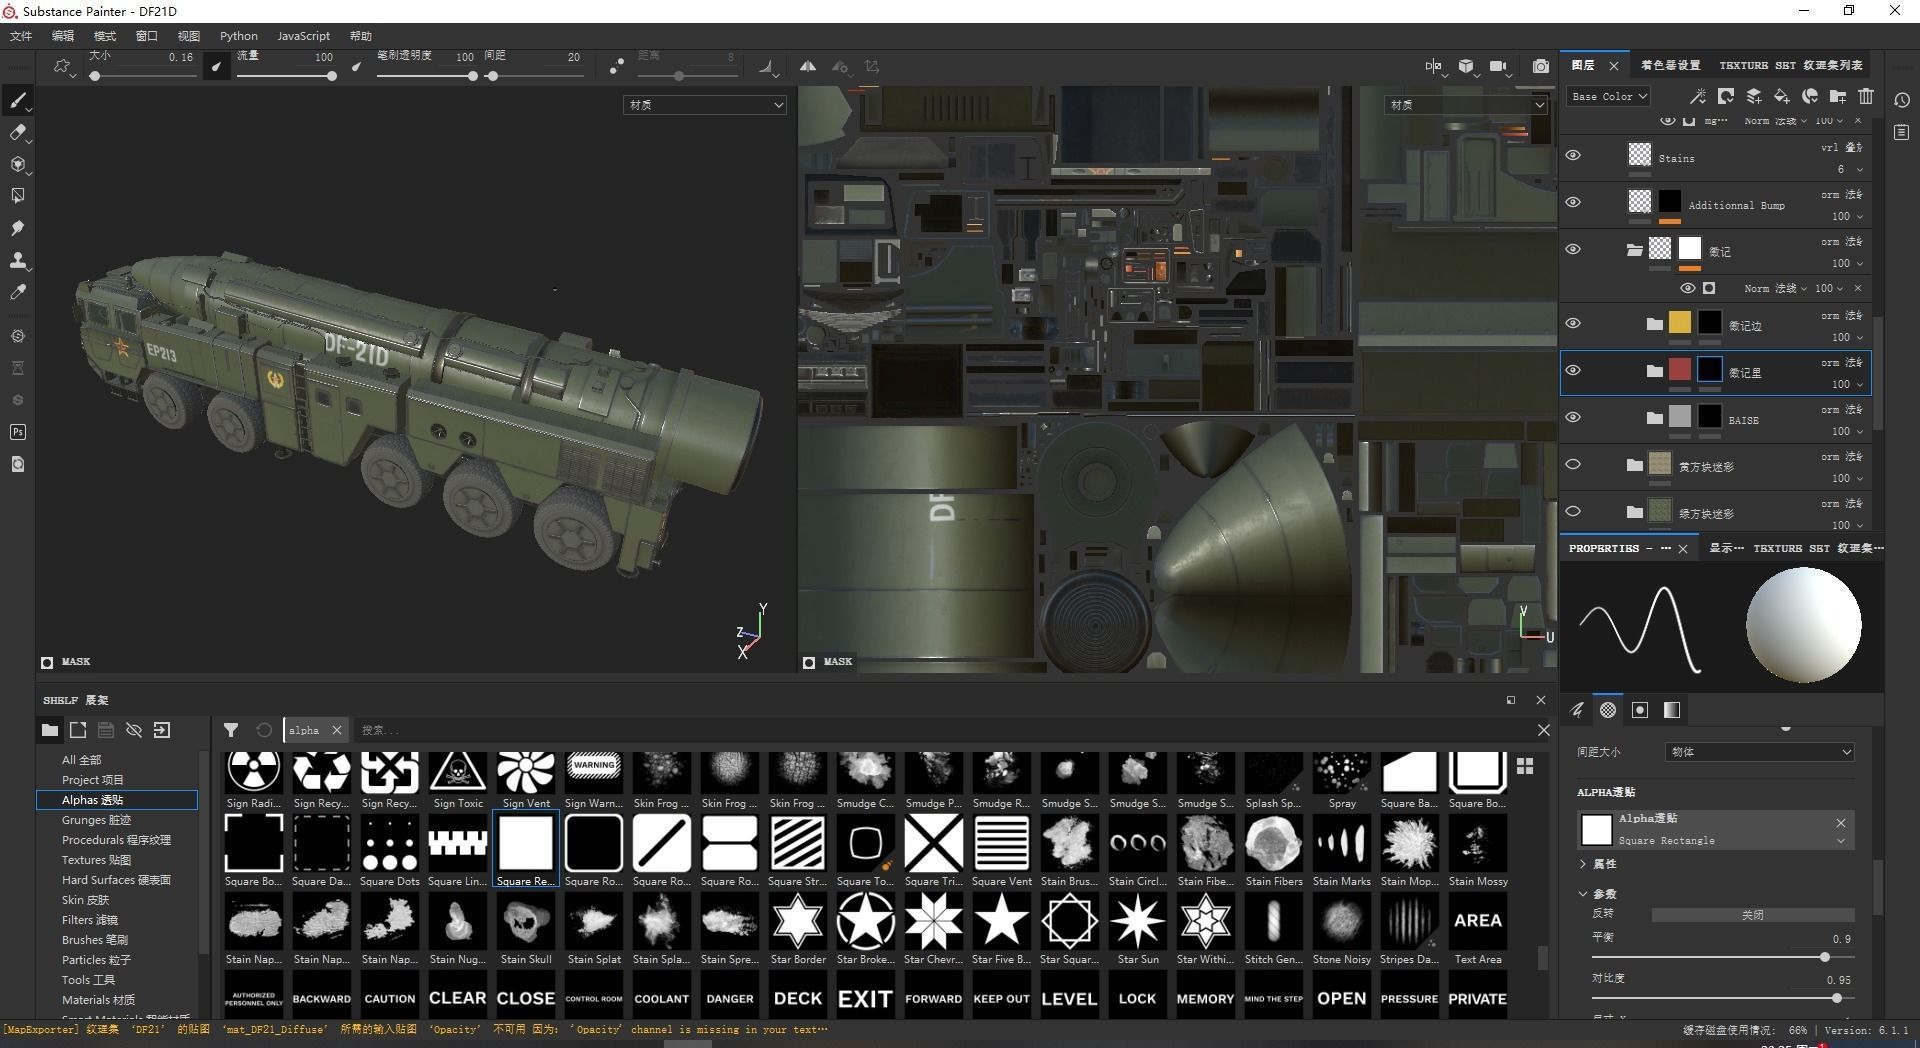Select the Smudge tool
The width and height of the screenshot is (1920, 1048).
tap(17, 228)
